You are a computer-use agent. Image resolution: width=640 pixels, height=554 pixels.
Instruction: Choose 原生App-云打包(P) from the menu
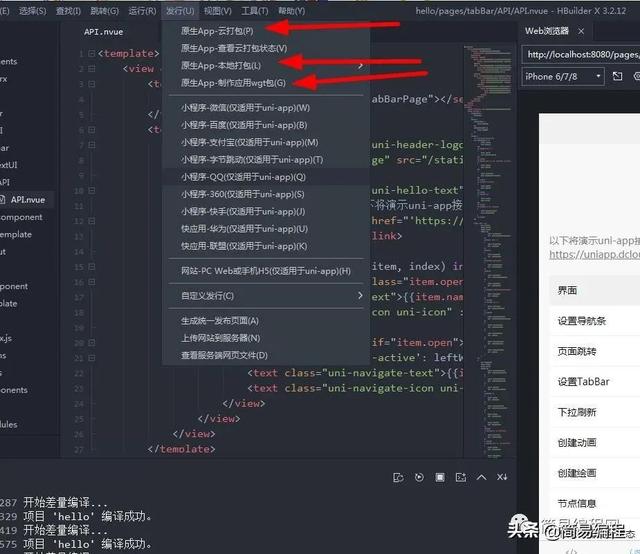pos(266,31)
